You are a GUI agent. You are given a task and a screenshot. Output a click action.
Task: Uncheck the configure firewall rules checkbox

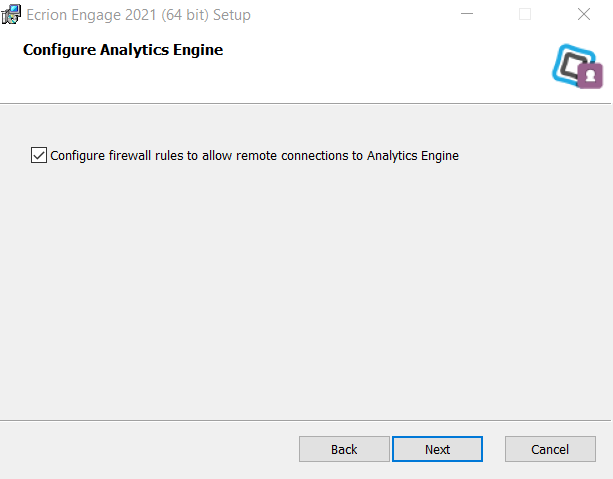(39, 155)
